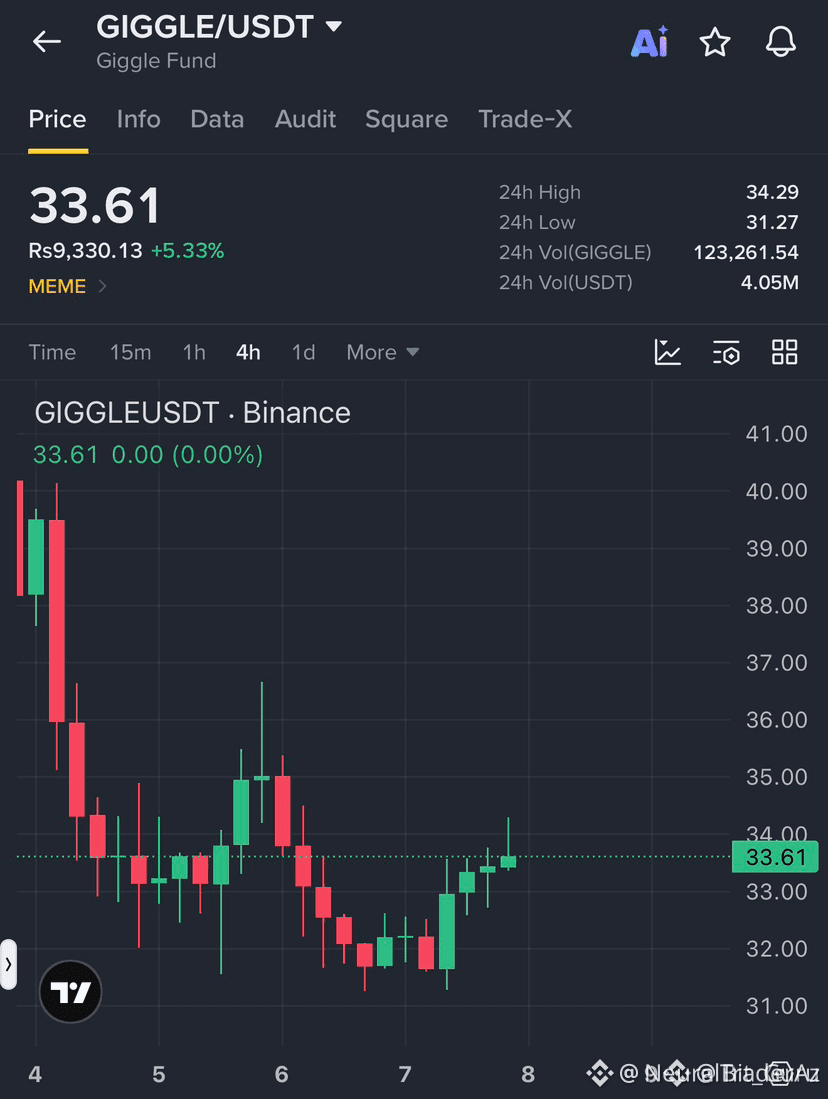Open chart indicators line-graph icon
The width and height of the screenshot is (828, 1099).
tap(667, 352)
